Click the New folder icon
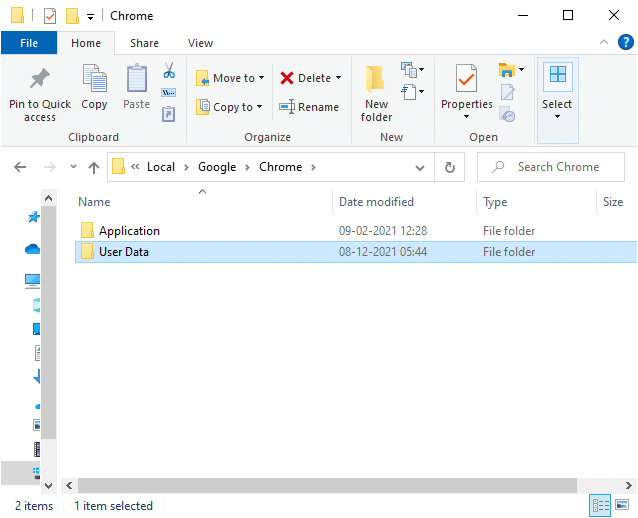The image size is (638, 518). click(x=375, y=78)
